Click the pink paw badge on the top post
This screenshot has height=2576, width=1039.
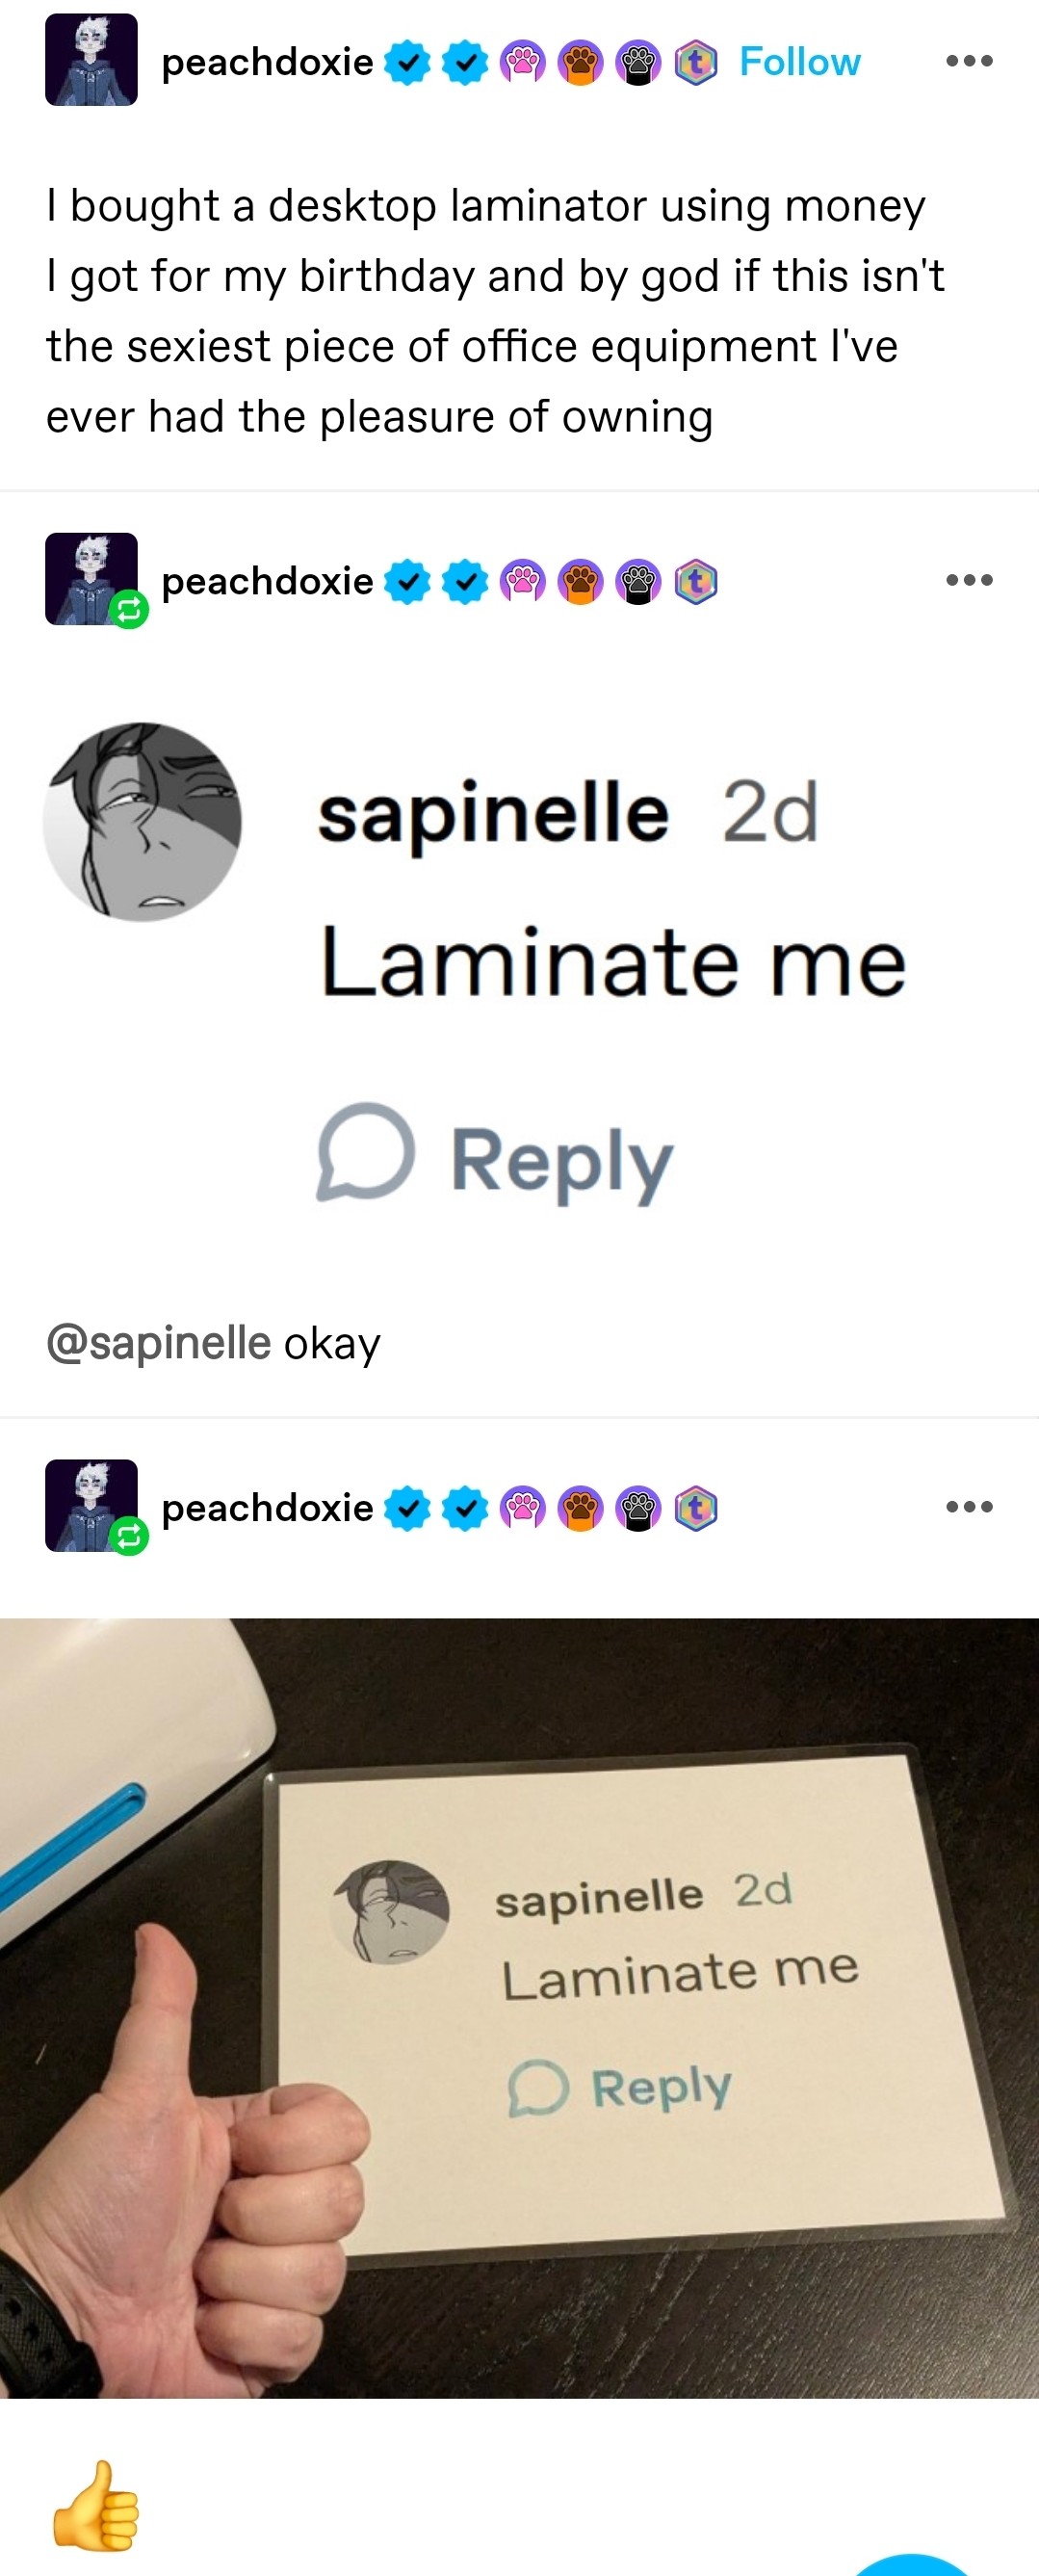tap(522, 63)
